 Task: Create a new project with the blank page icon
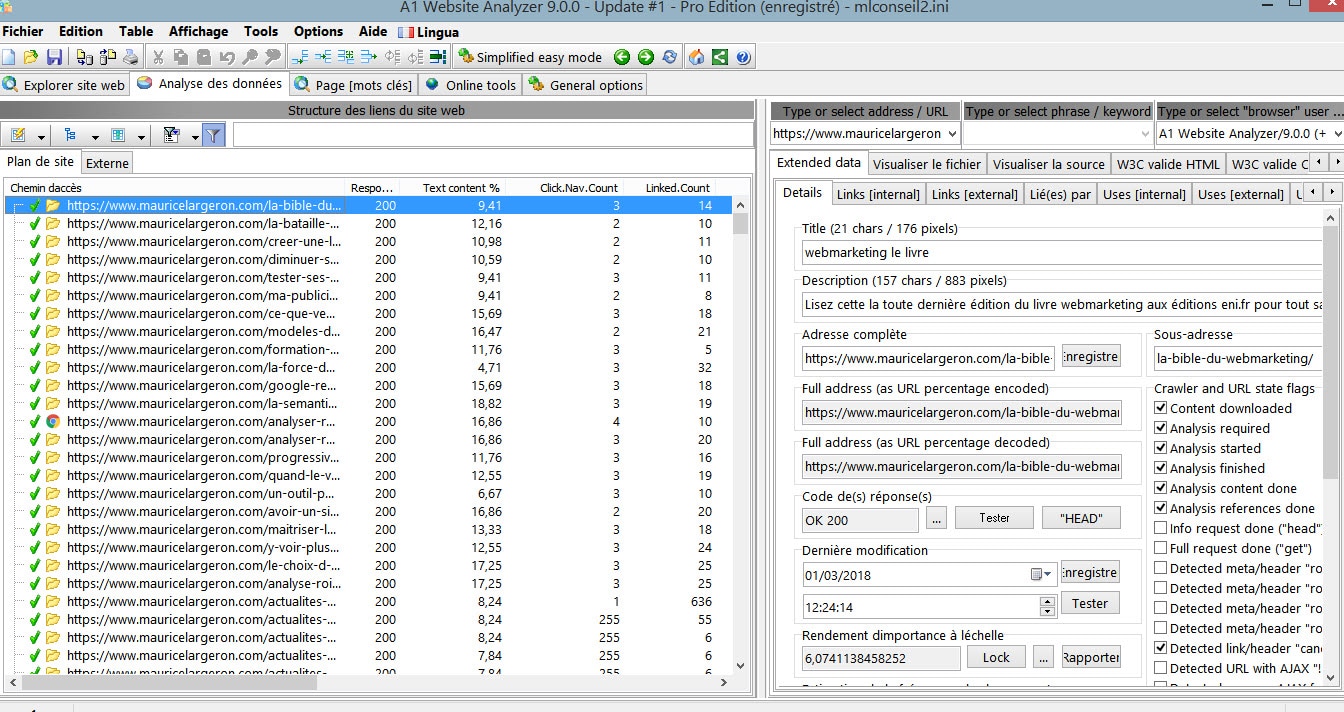[9, 57]
